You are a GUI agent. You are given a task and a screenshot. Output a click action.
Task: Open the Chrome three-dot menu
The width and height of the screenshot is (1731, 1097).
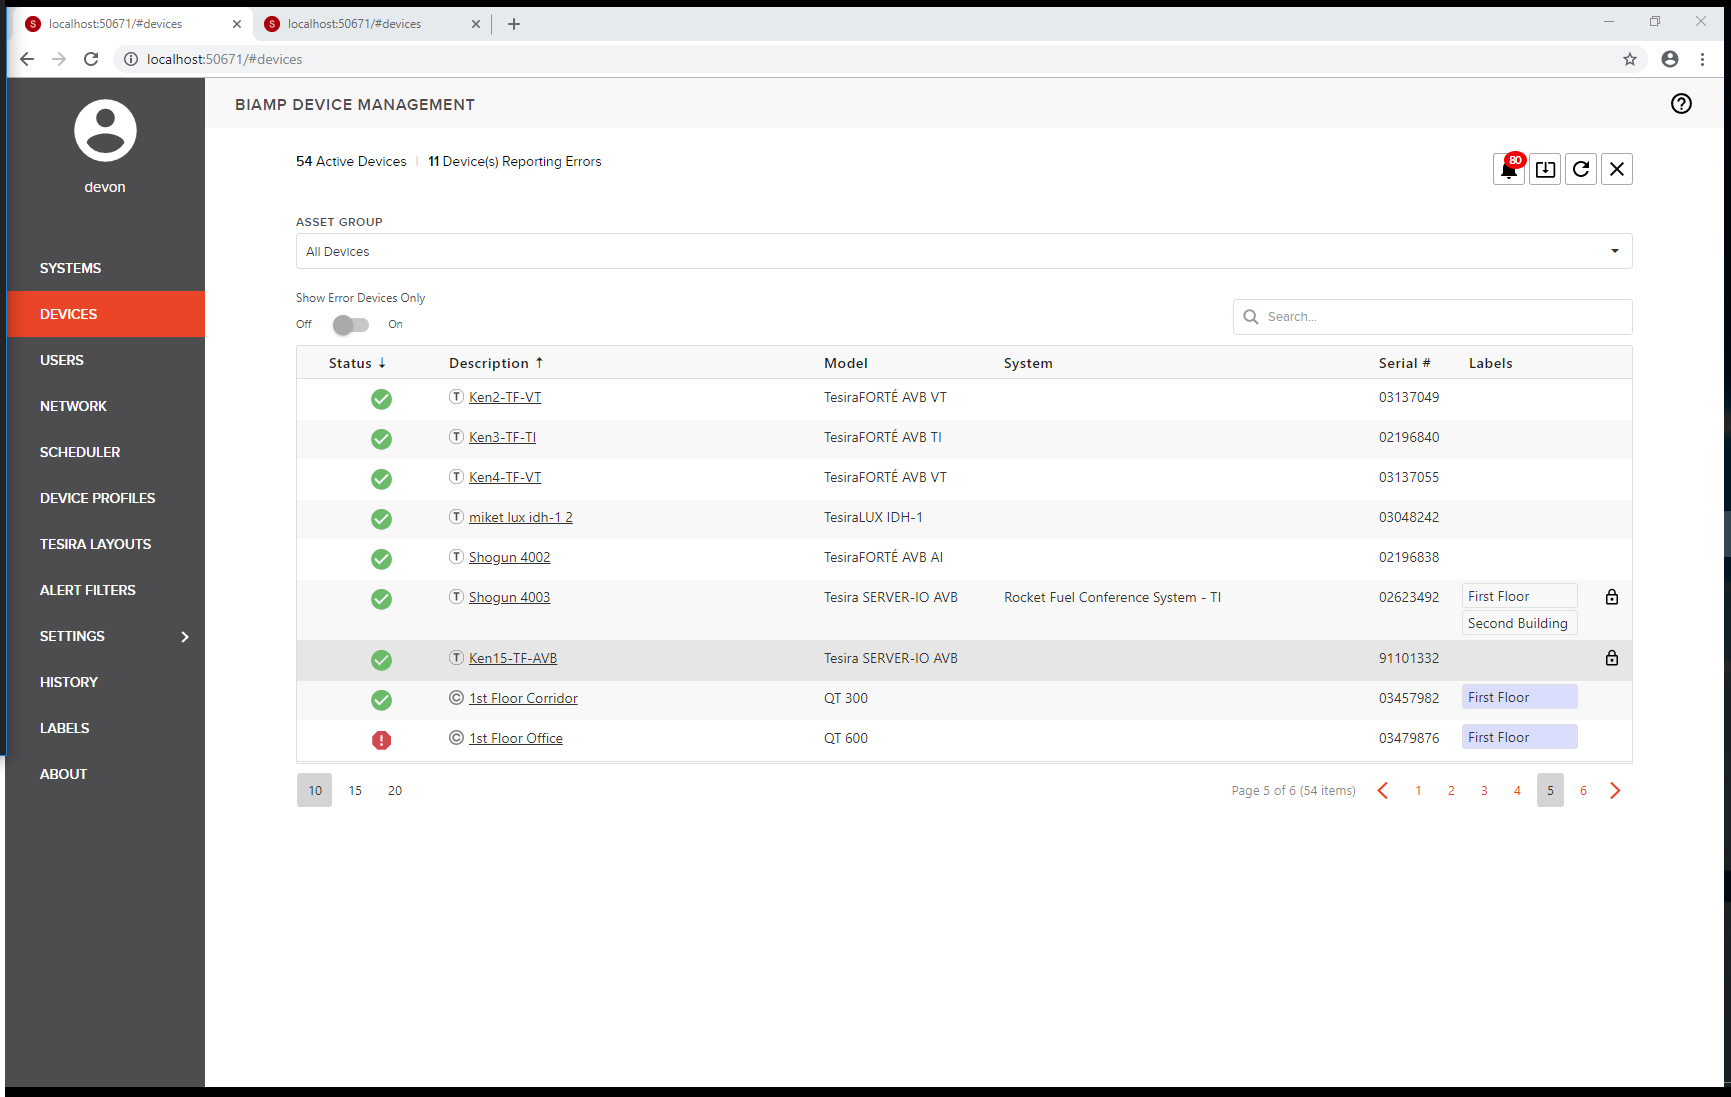(1702, 59)
